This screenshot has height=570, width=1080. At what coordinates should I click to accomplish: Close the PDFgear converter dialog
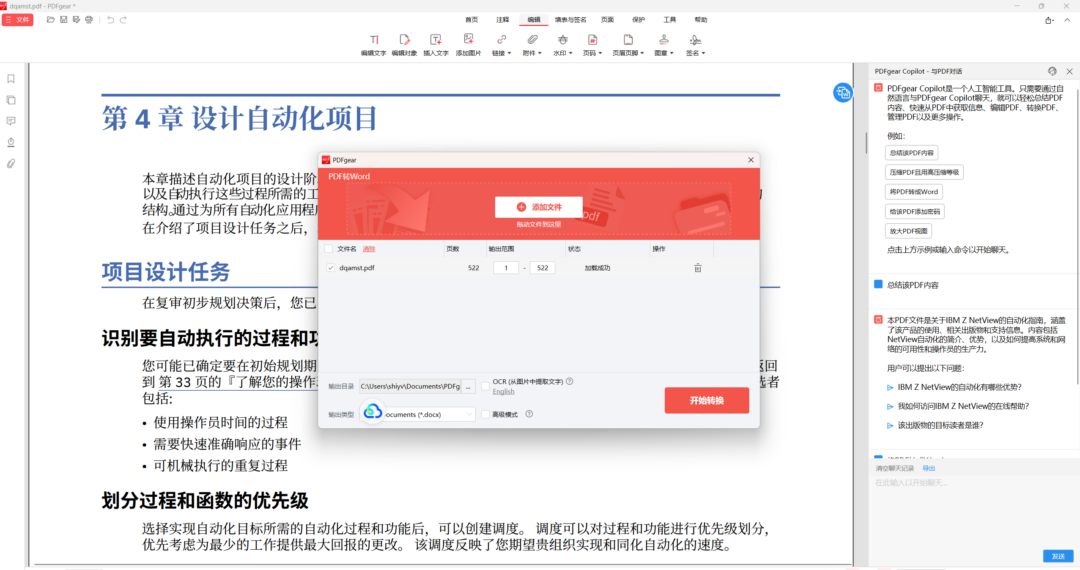tap(751, 160)
